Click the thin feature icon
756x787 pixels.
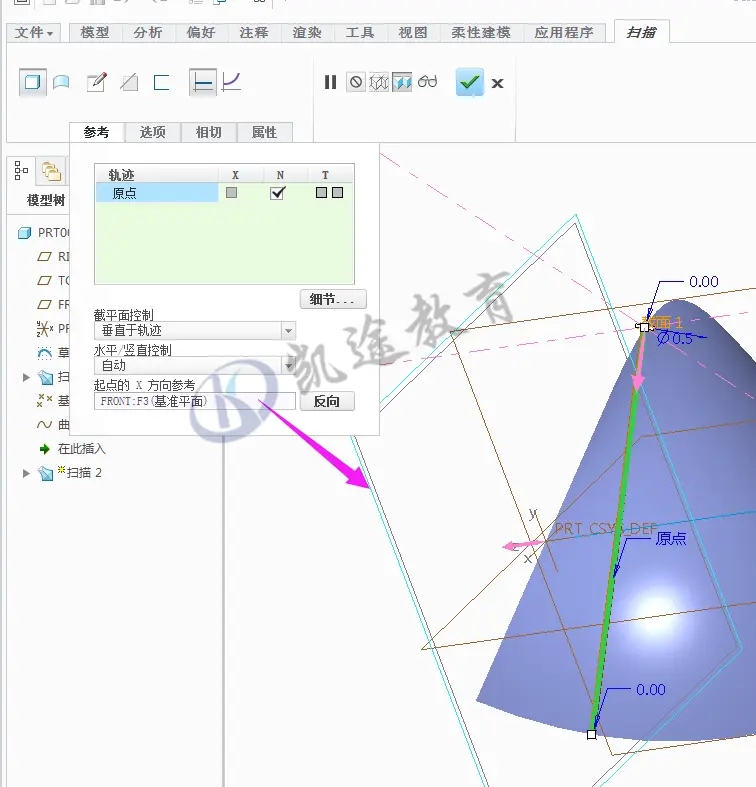coord(161,82)
